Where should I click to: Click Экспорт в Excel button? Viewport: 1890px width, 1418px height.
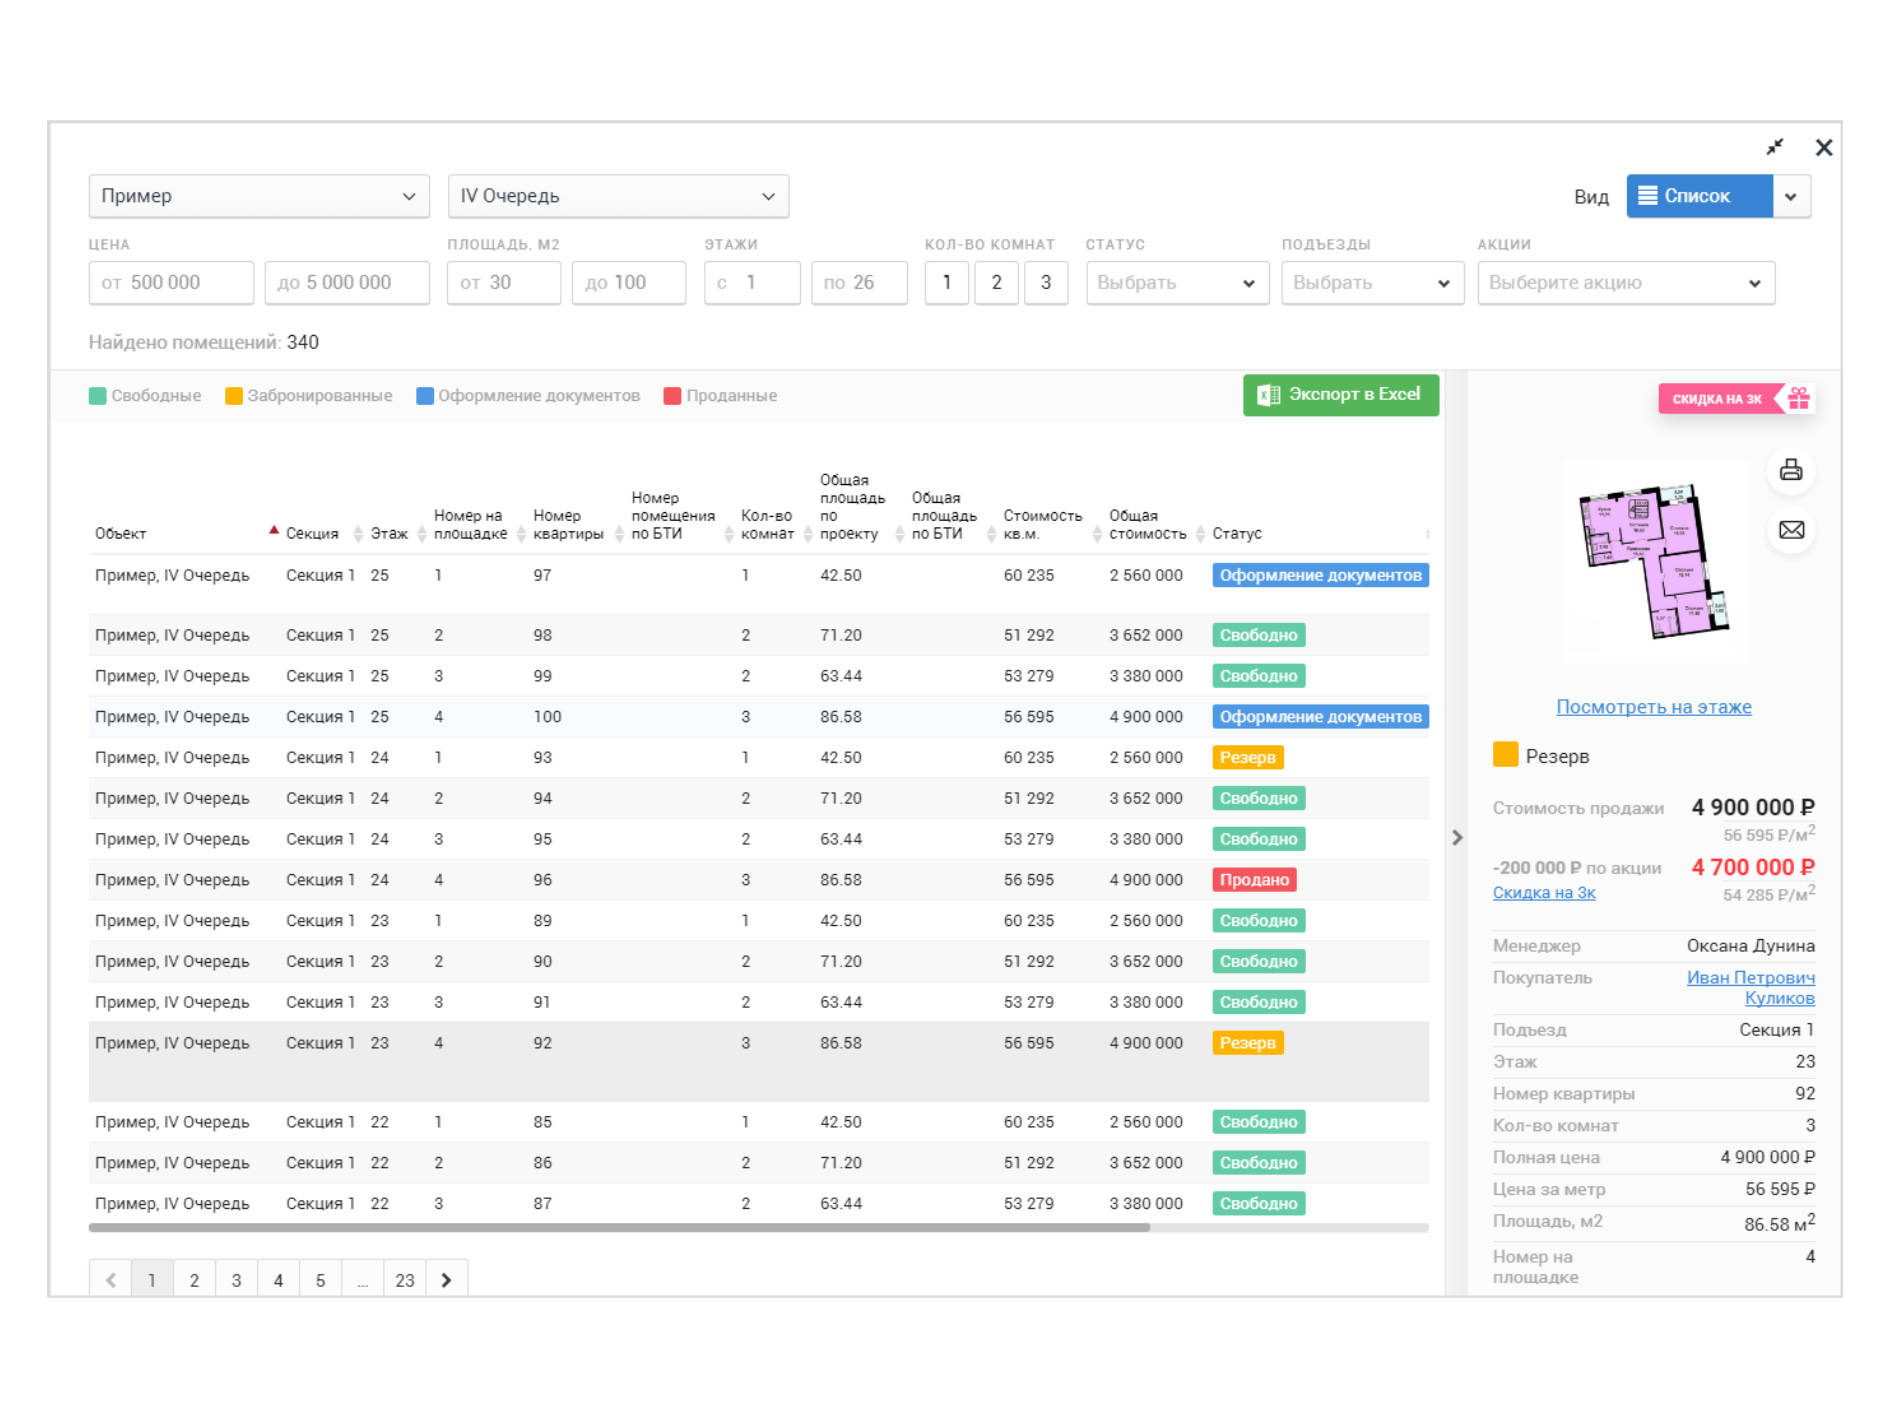(x=1340, y=395)
